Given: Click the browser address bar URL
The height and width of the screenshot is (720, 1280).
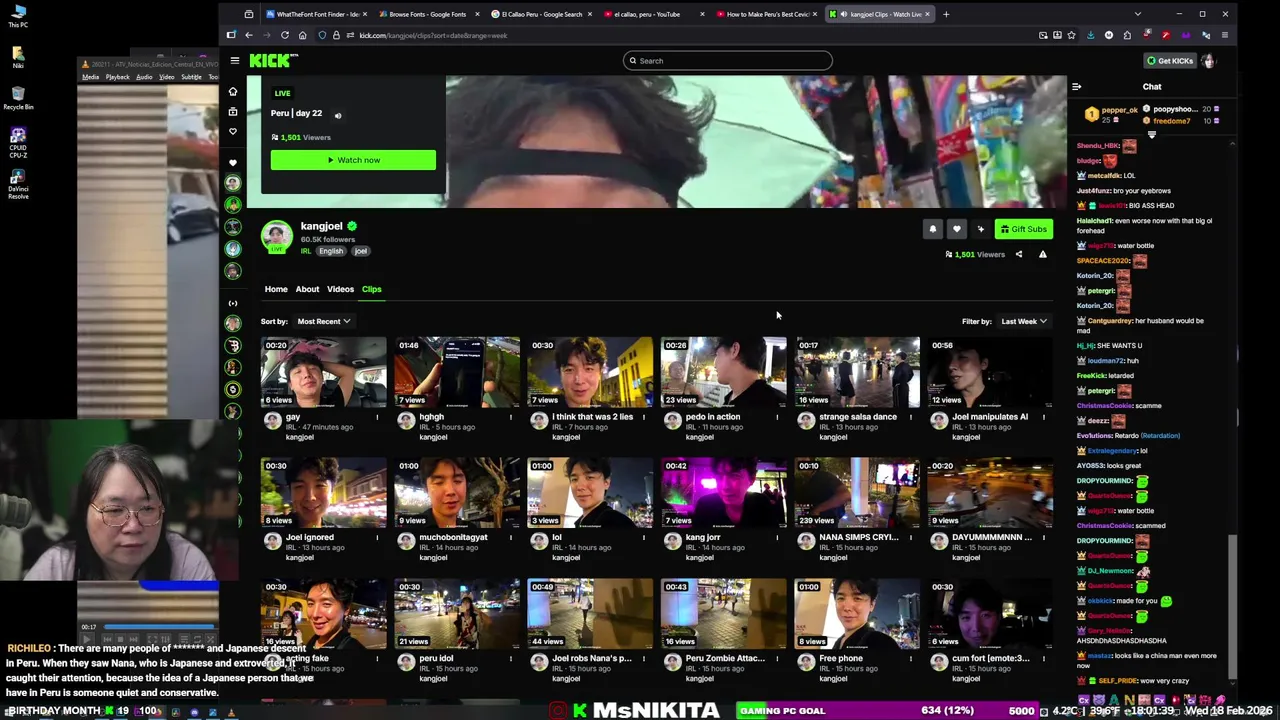Looking at the screenshot, I should [x=433, y=35].
